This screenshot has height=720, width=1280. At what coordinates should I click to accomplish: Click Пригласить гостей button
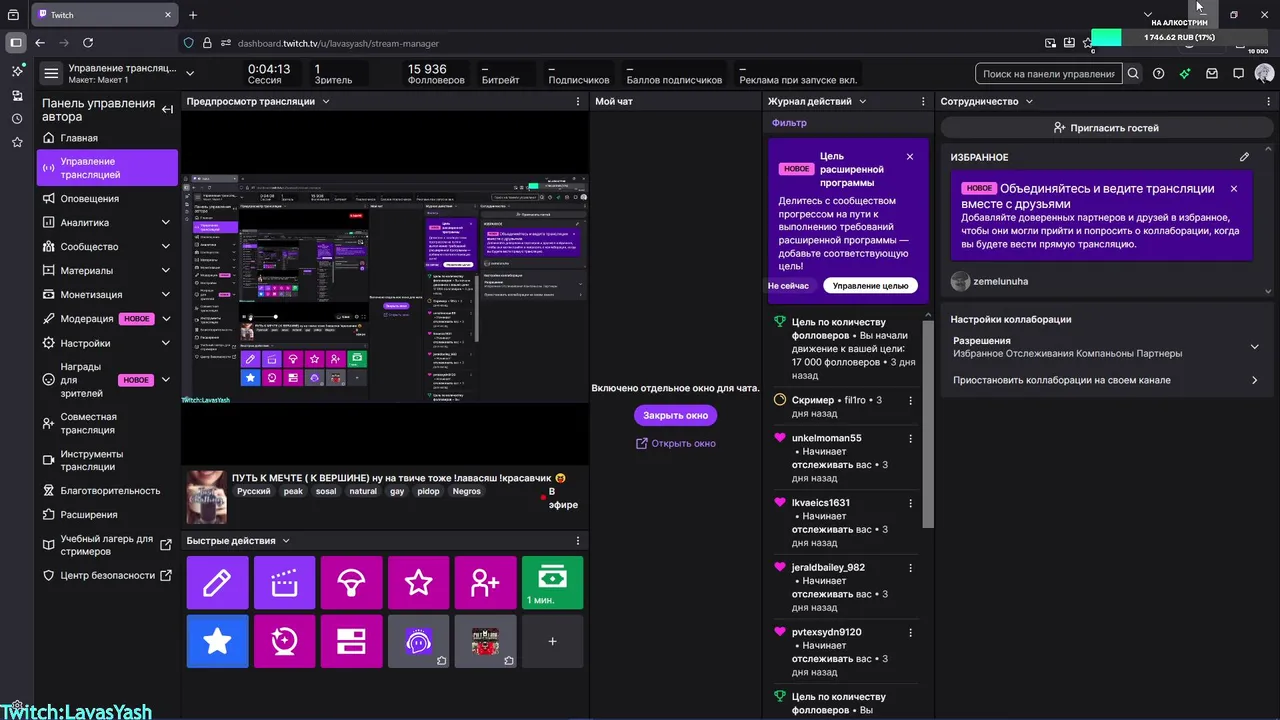coord(1106,128)
